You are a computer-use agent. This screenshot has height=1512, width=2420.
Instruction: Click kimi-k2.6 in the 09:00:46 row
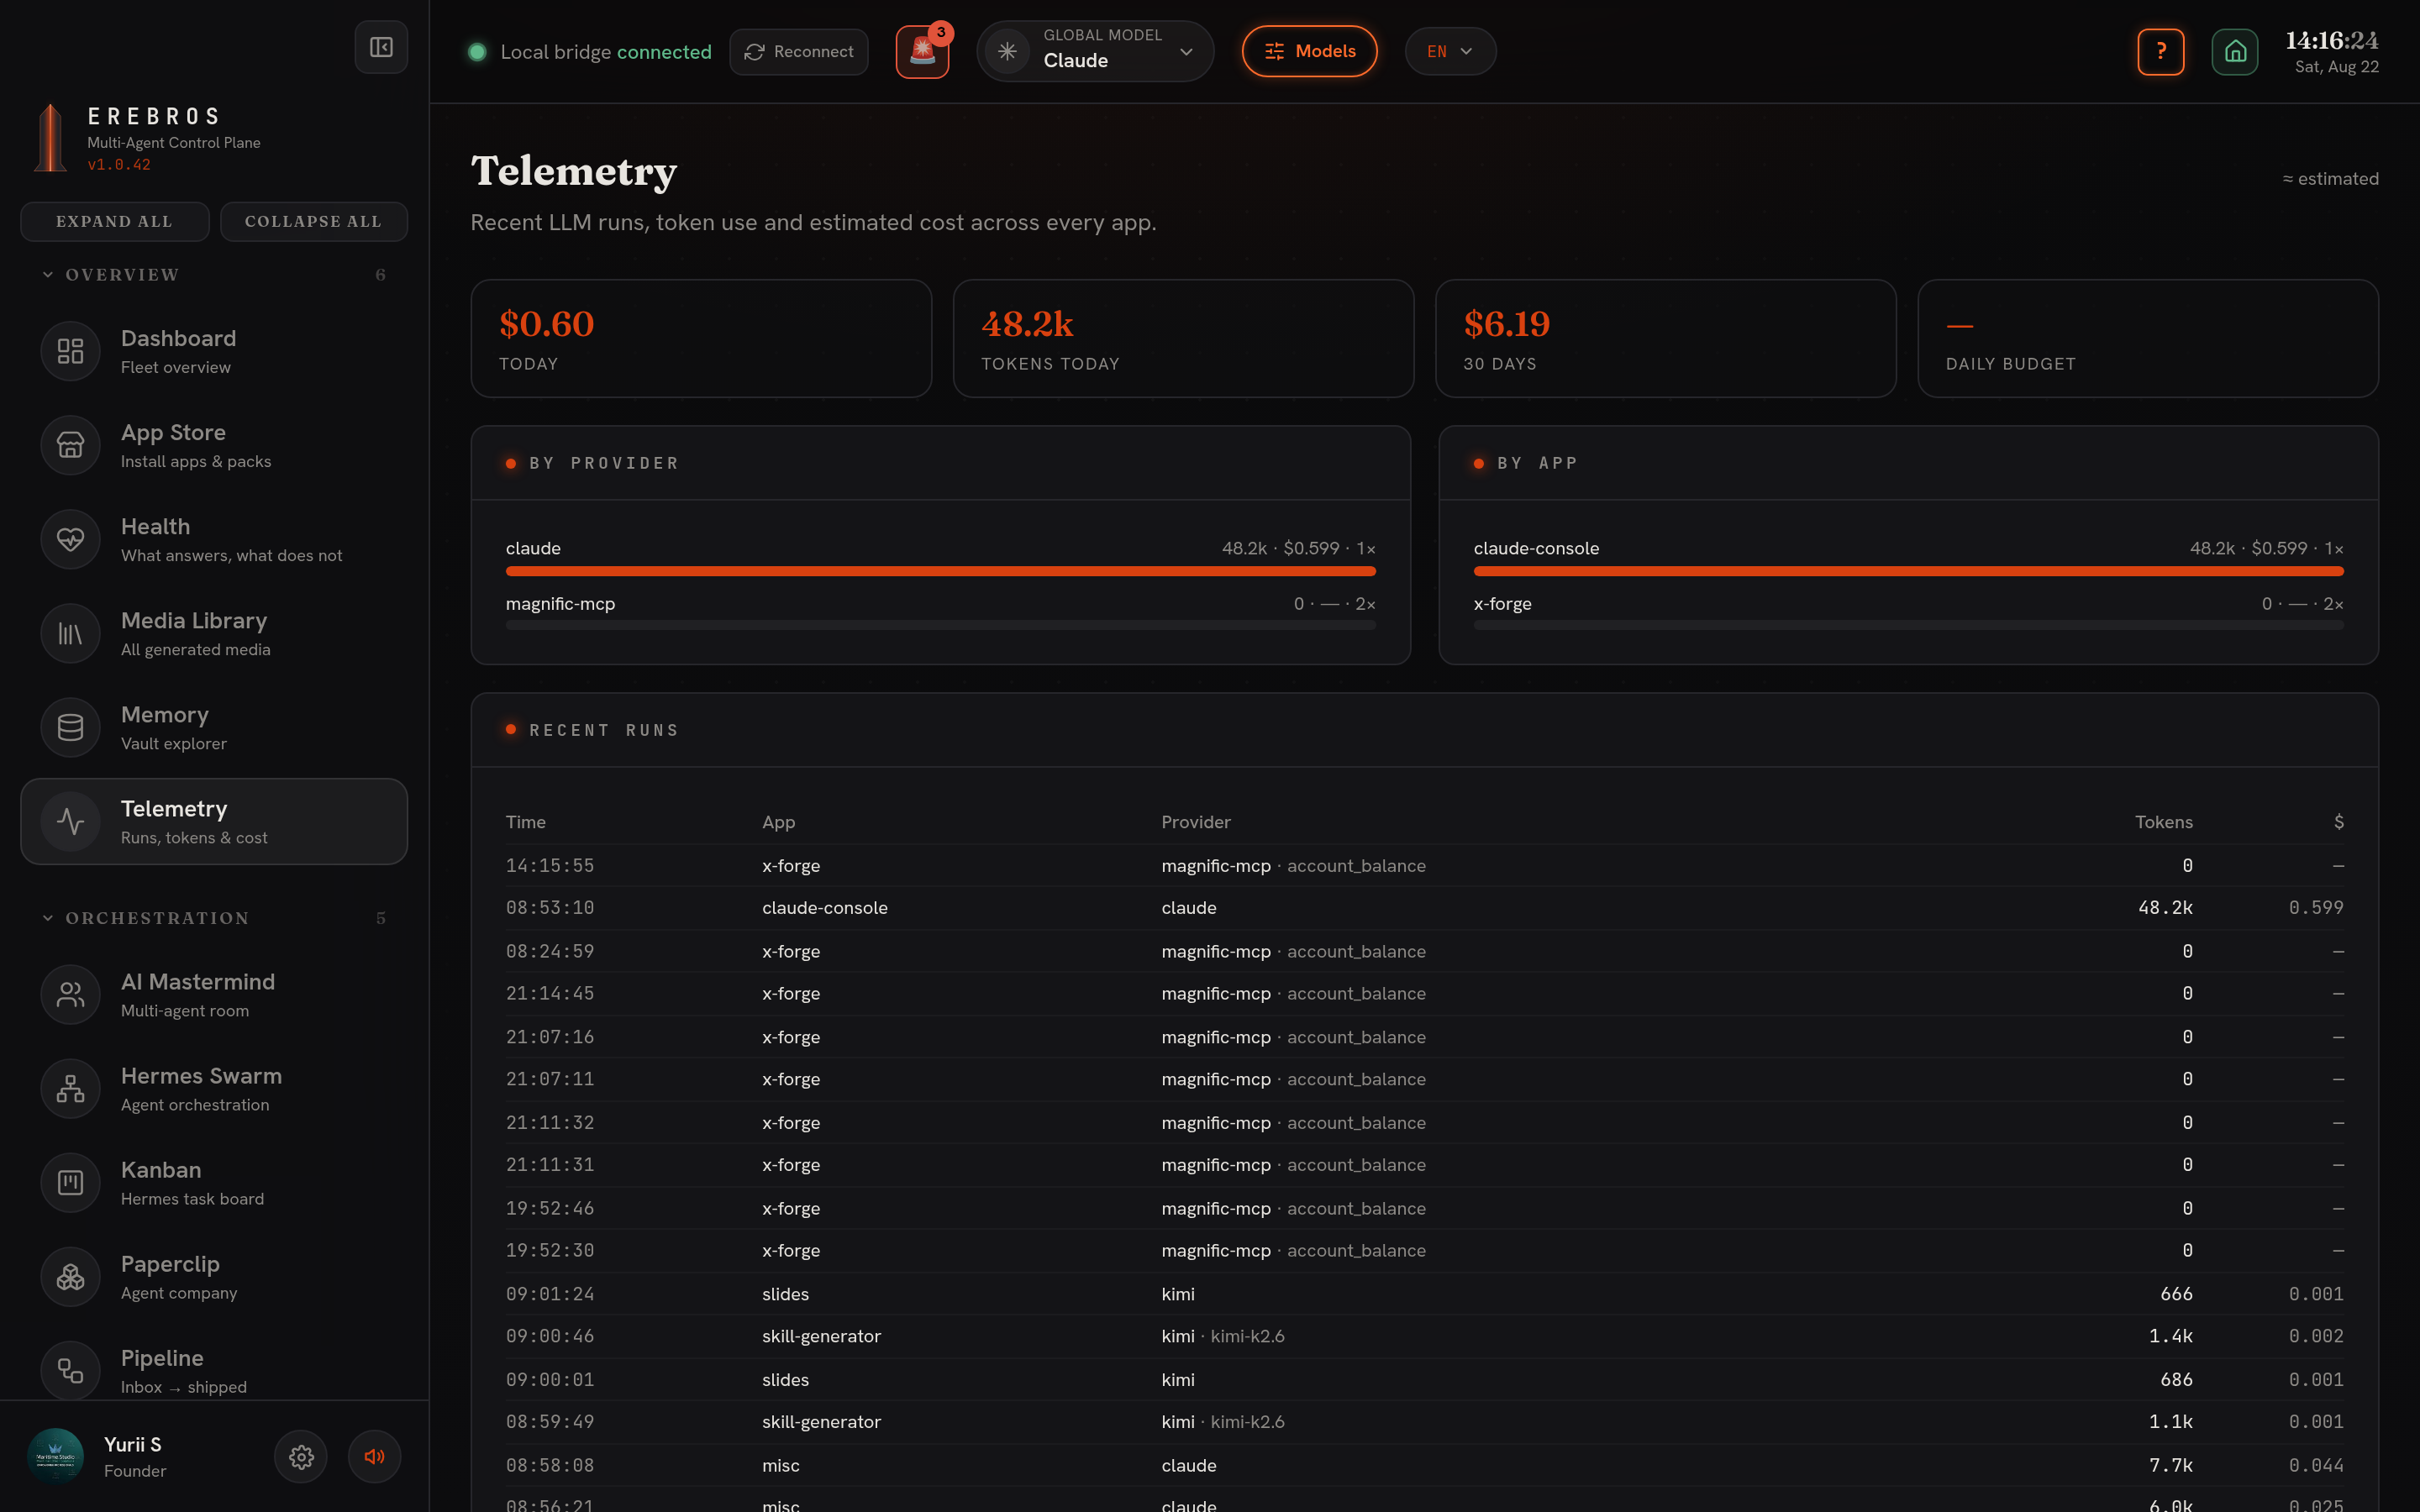tap(1247, 1336)
